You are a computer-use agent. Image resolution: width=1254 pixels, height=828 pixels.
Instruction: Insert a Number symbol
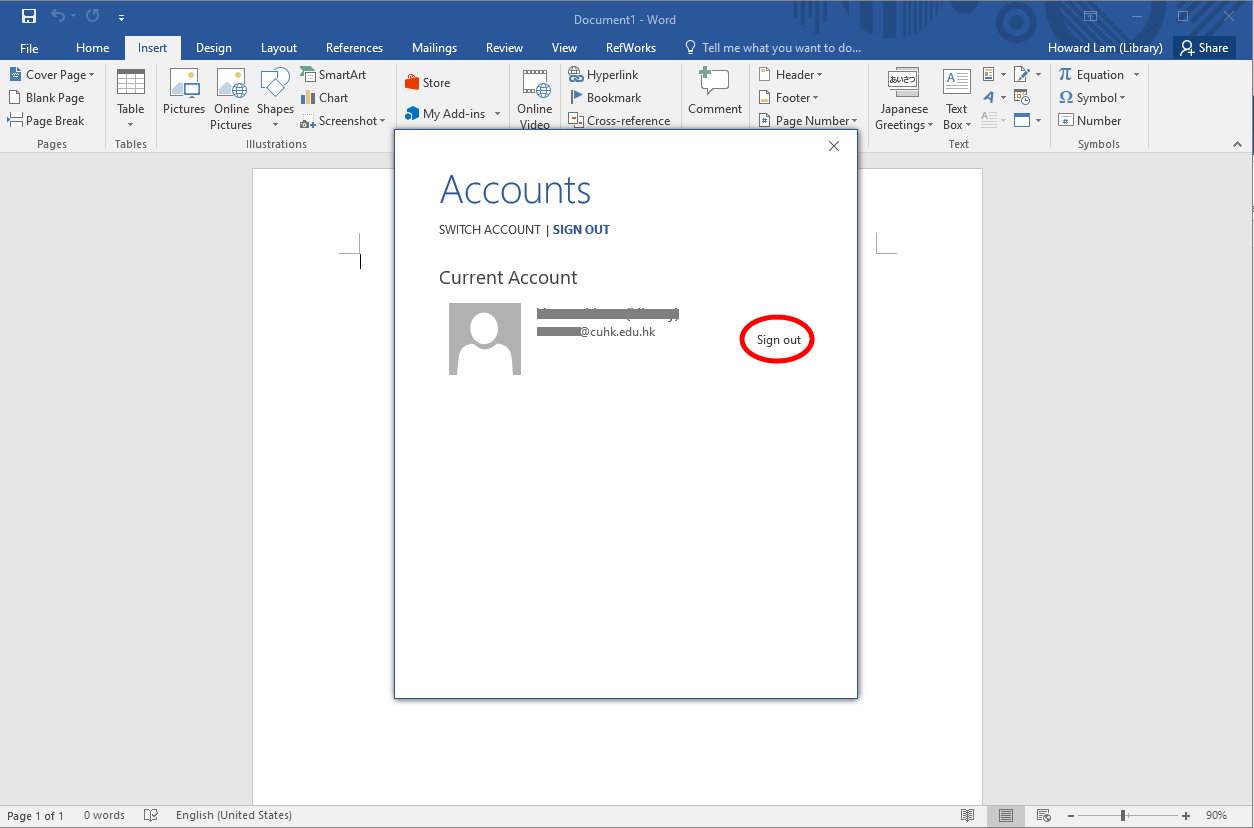(x=1090, y=121)
